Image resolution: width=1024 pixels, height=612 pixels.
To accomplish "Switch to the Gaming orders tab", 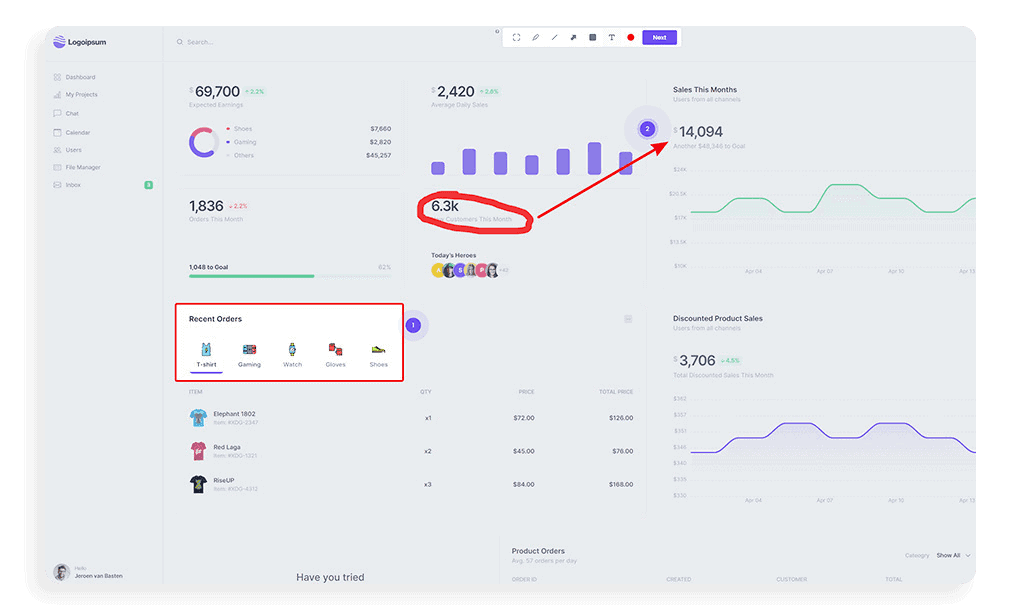I will click(249, 355).
